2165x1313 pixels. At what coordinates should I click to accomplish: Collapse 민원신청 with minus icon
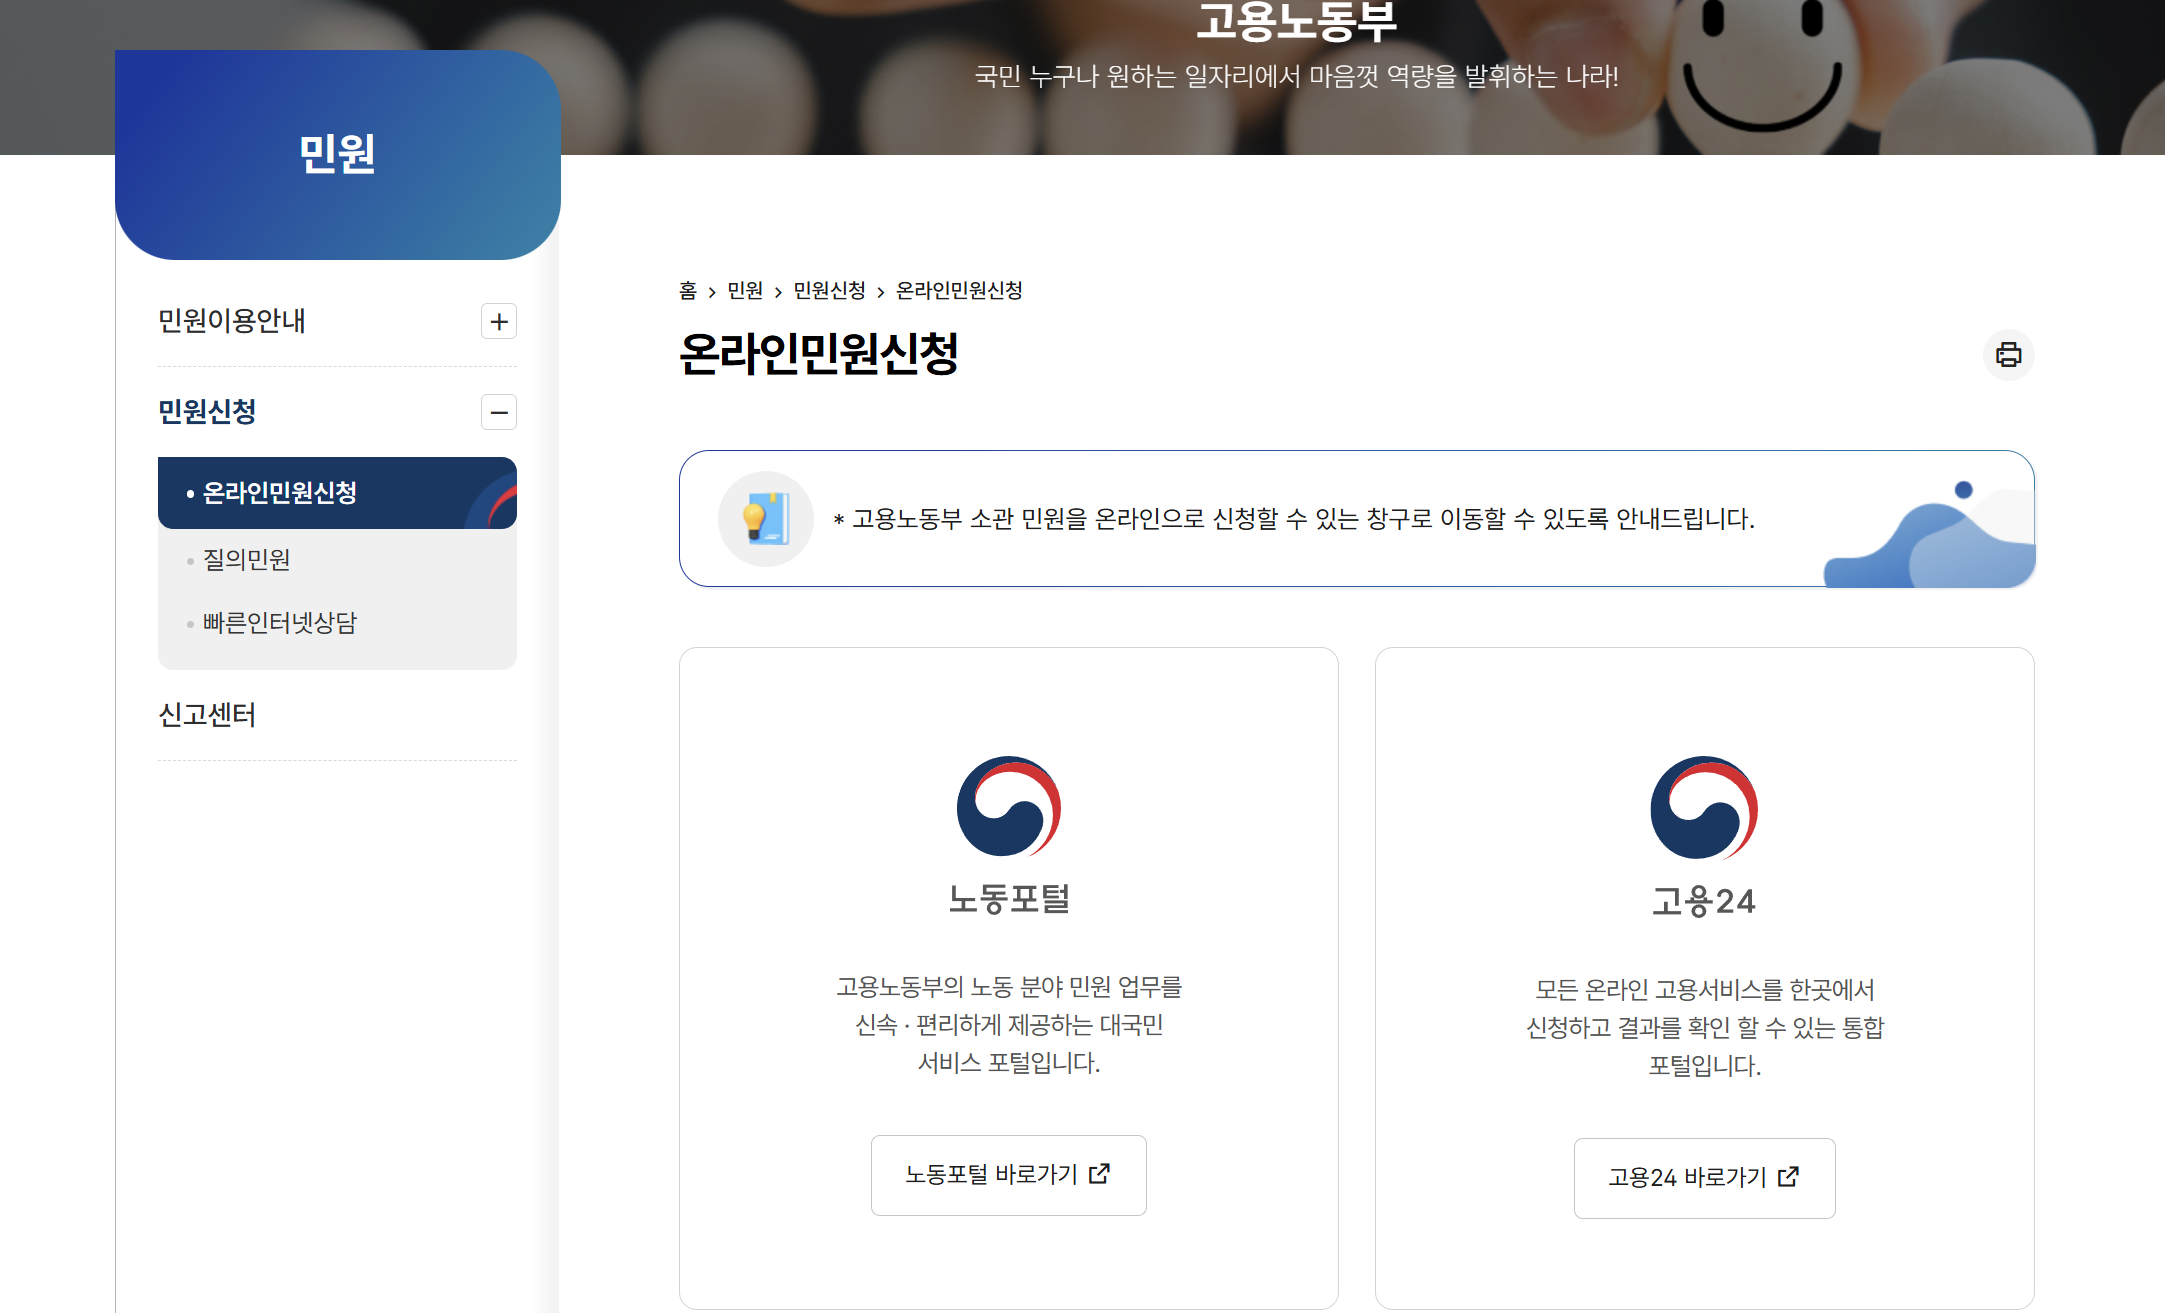pos(499,412)
